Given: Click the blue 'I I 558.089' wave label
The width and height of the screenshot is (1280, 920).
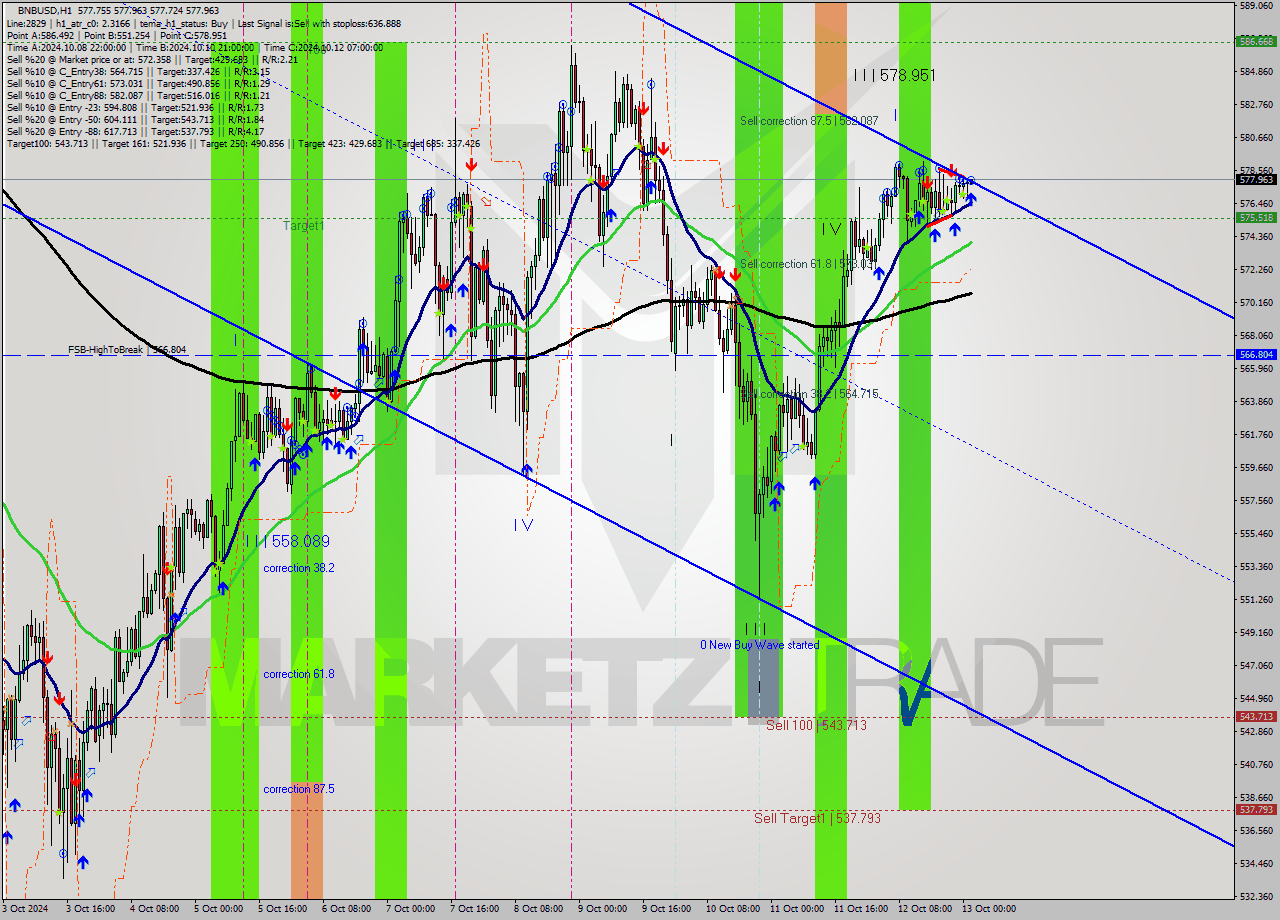Looking at the screenshot, I should pyautogui.click(x=290, y=541).
